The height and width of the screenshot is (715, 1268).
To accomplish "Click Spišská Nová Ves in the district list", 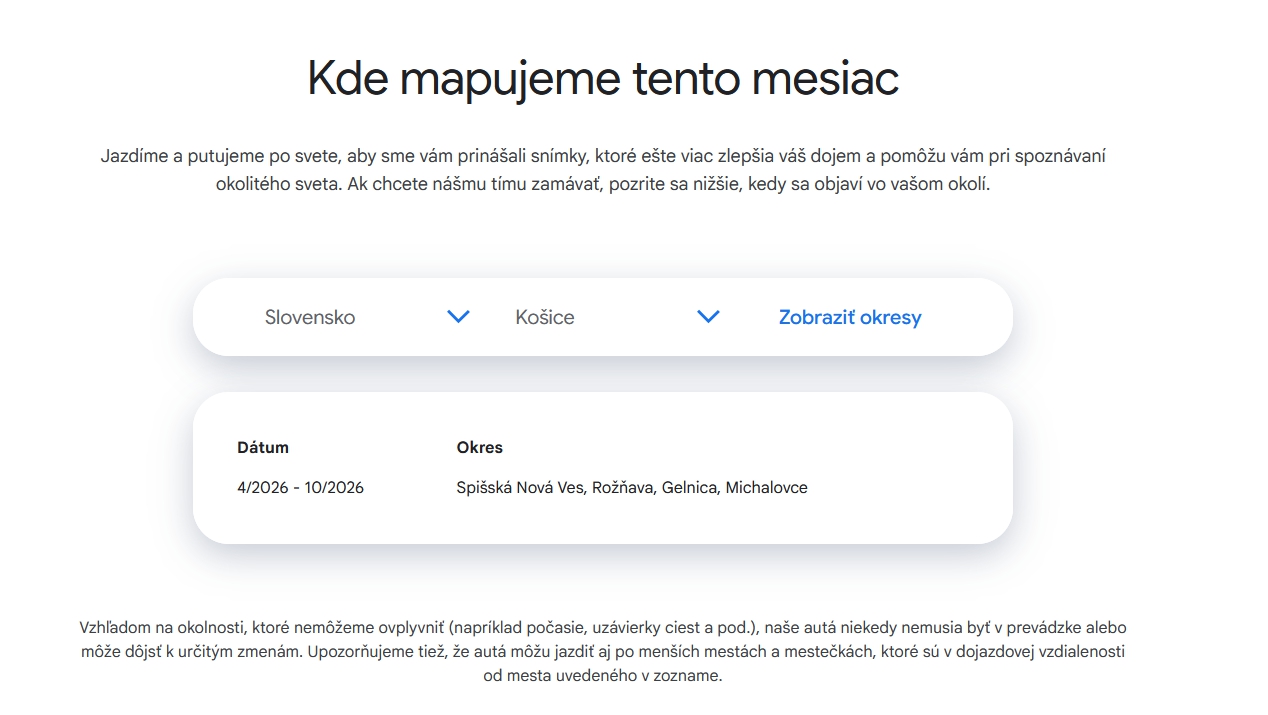I will click(x=519, y=488).
